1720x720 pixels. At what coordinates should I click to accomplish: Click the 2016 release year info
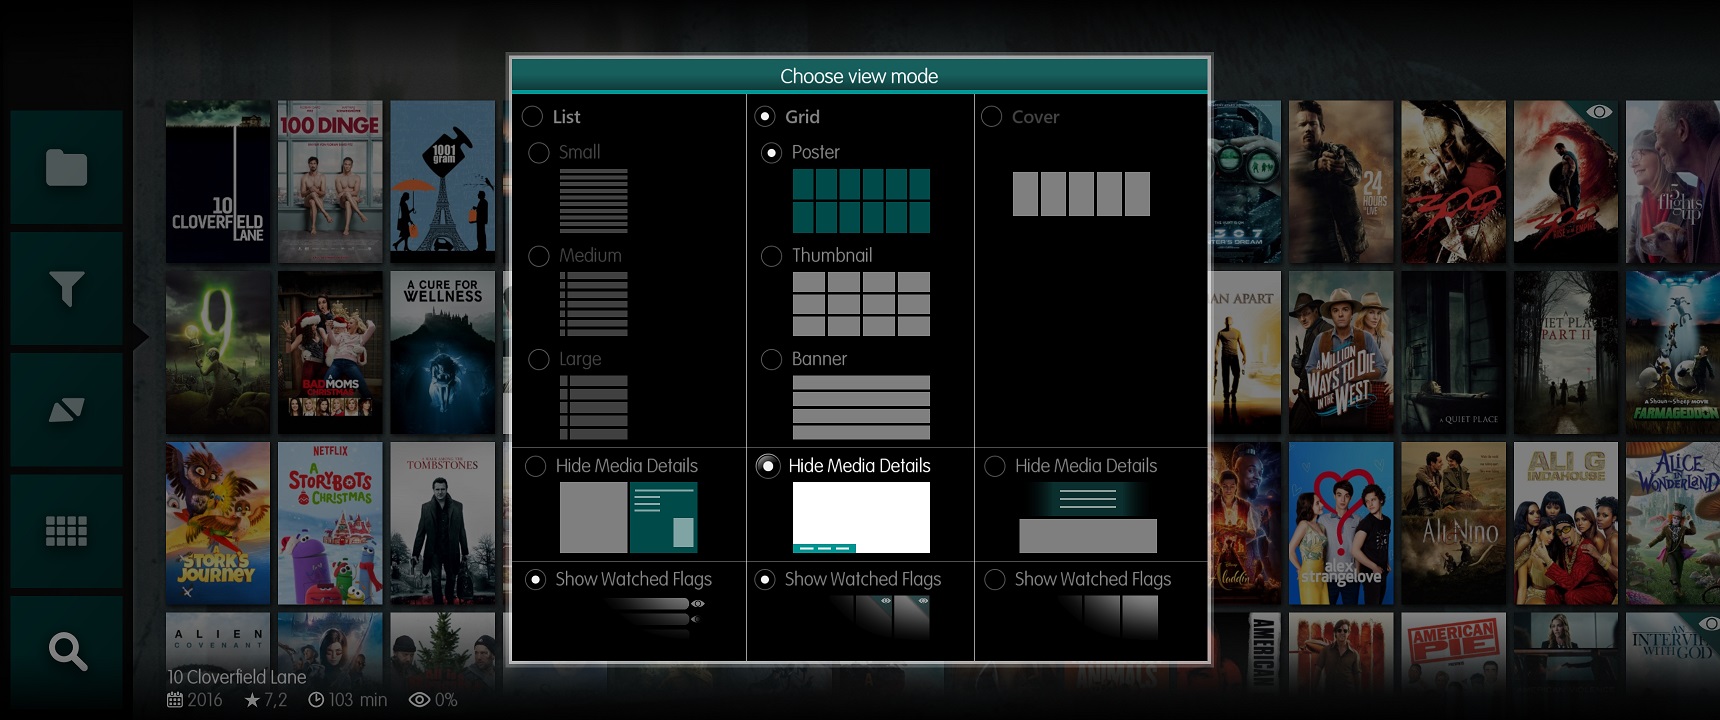195,700
